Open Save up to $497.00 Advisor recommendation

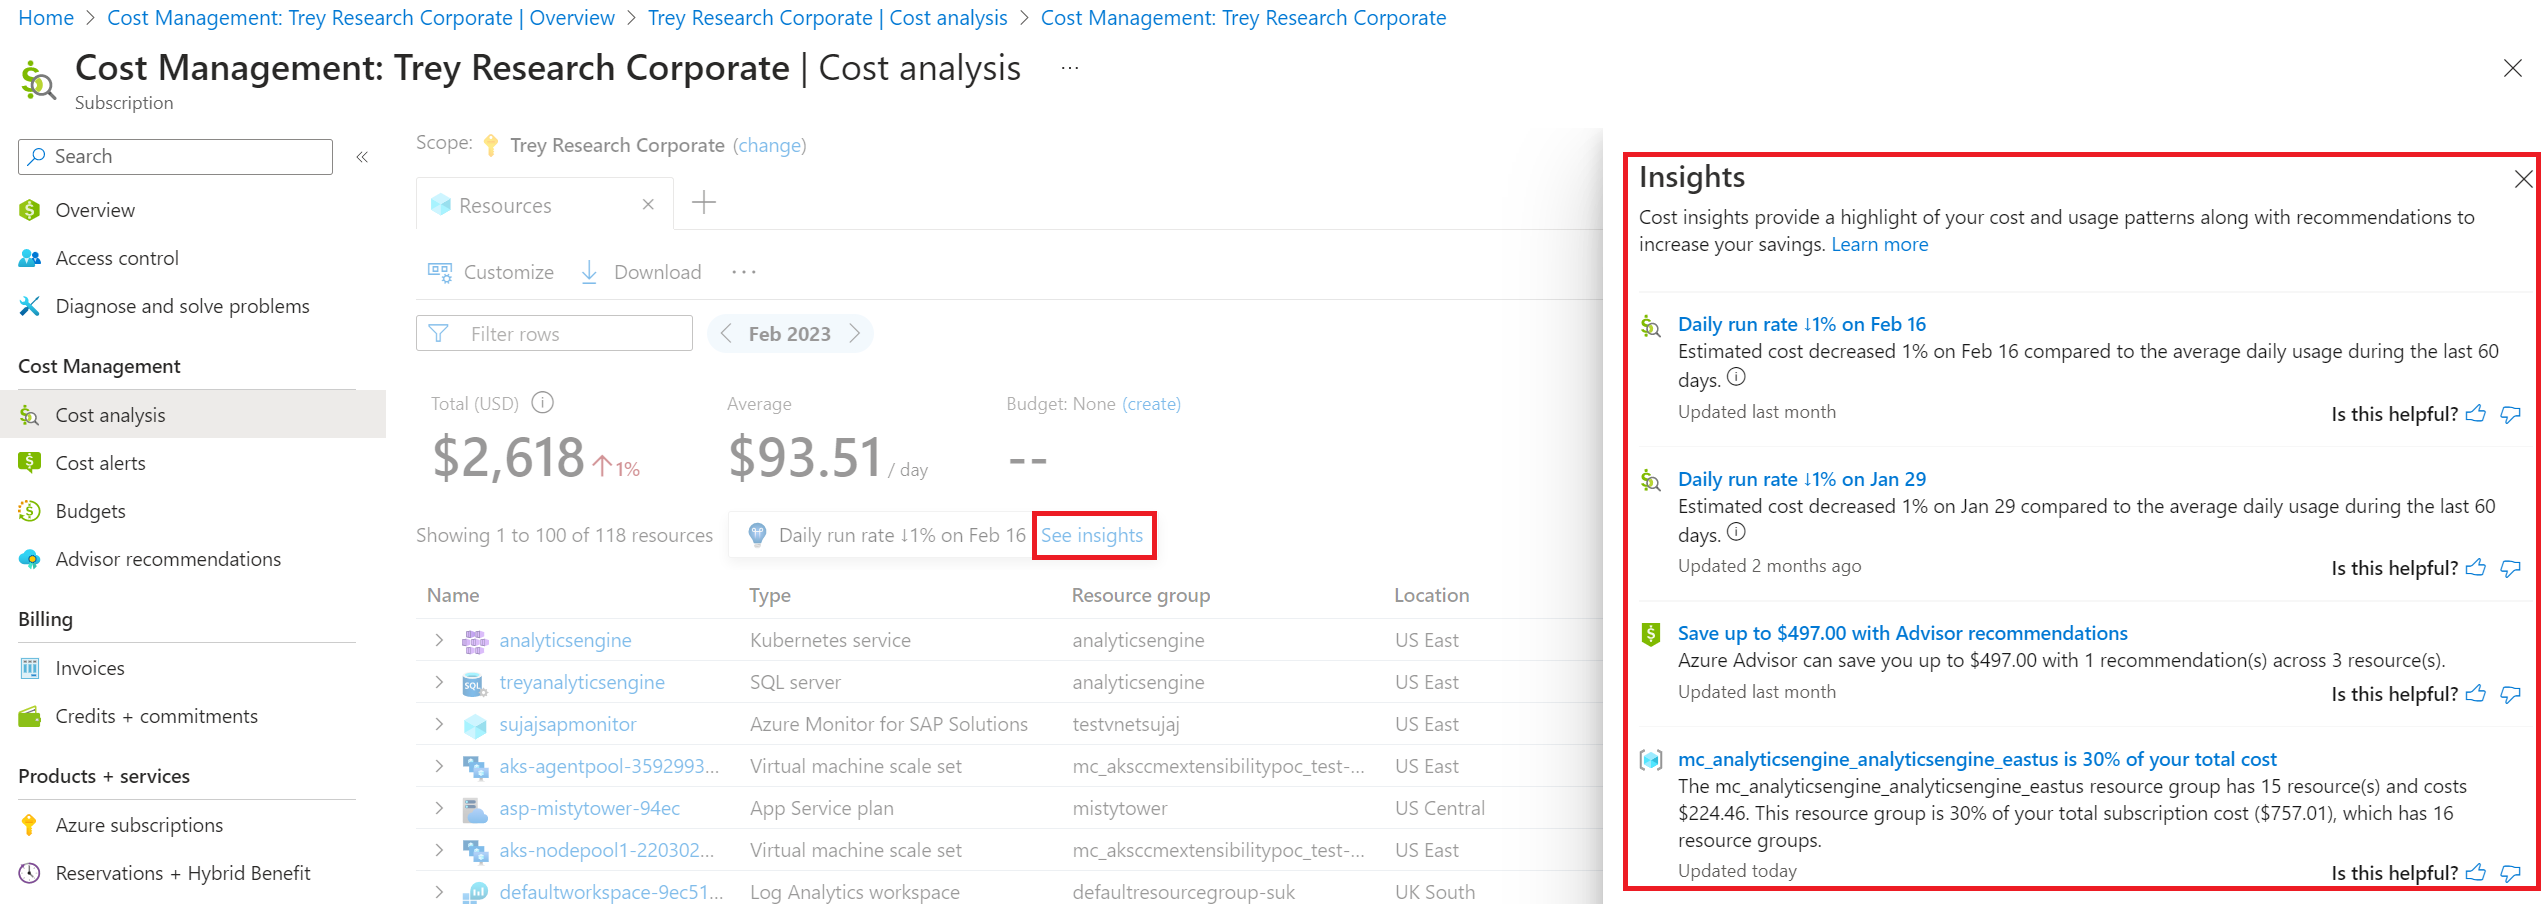coord(1902,633)
